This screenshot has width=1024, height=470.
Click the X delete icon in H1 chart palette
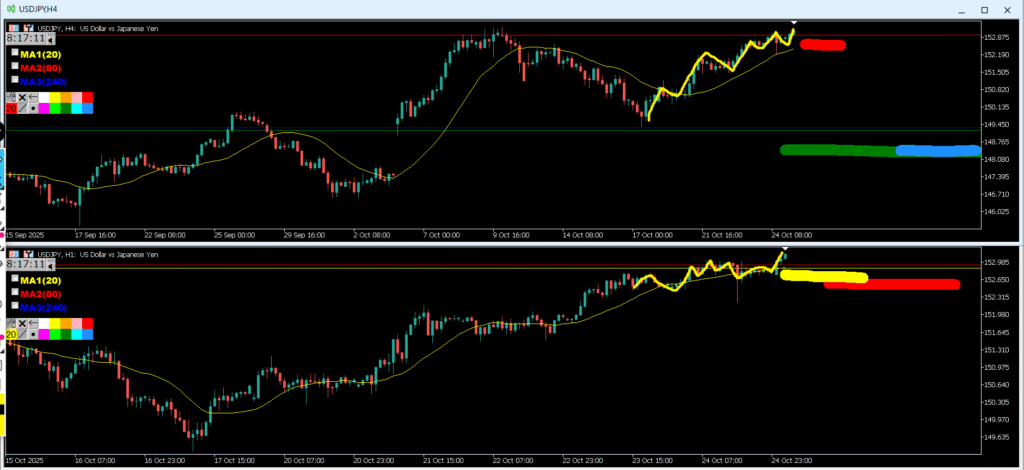[x=22, y=324]
